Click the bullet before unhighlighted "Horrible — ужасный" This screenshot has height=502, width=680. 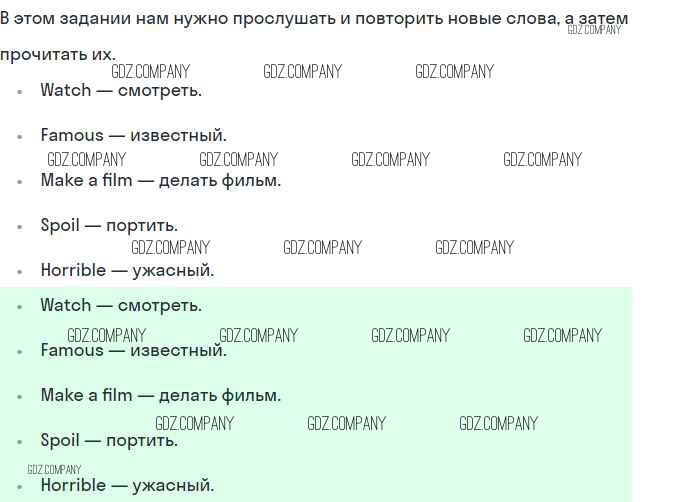[x=19, y=271]
